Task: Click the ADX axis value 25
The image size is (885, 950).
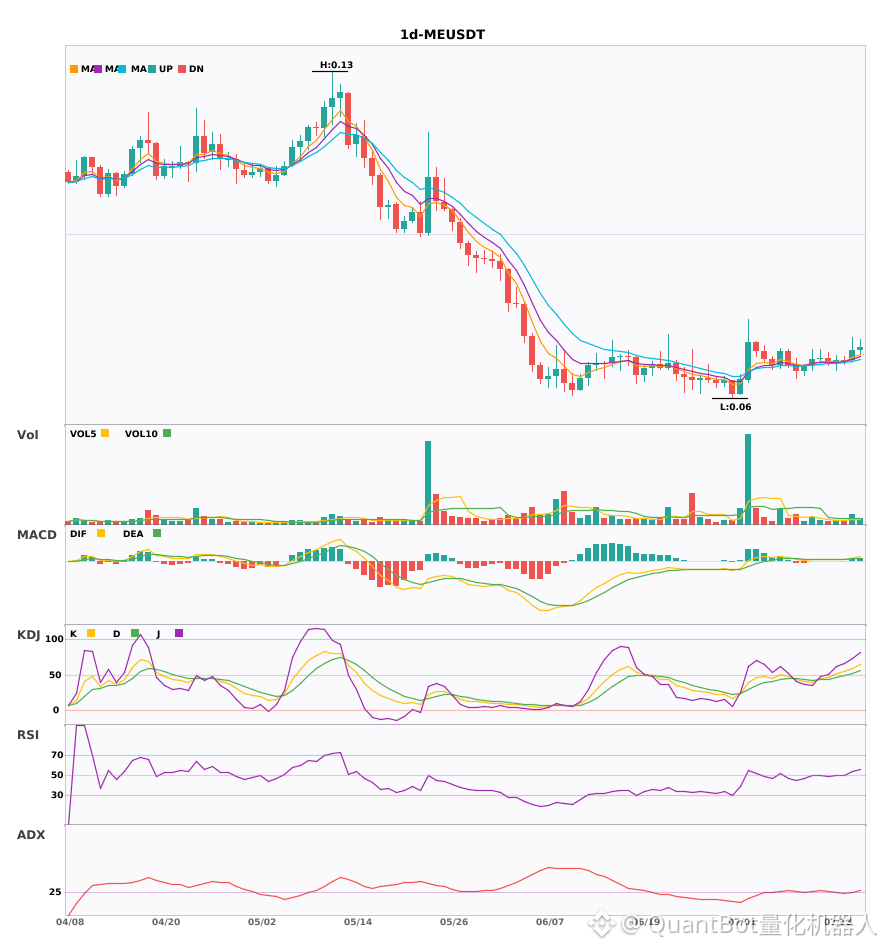Action: click(x=55, y=892)
